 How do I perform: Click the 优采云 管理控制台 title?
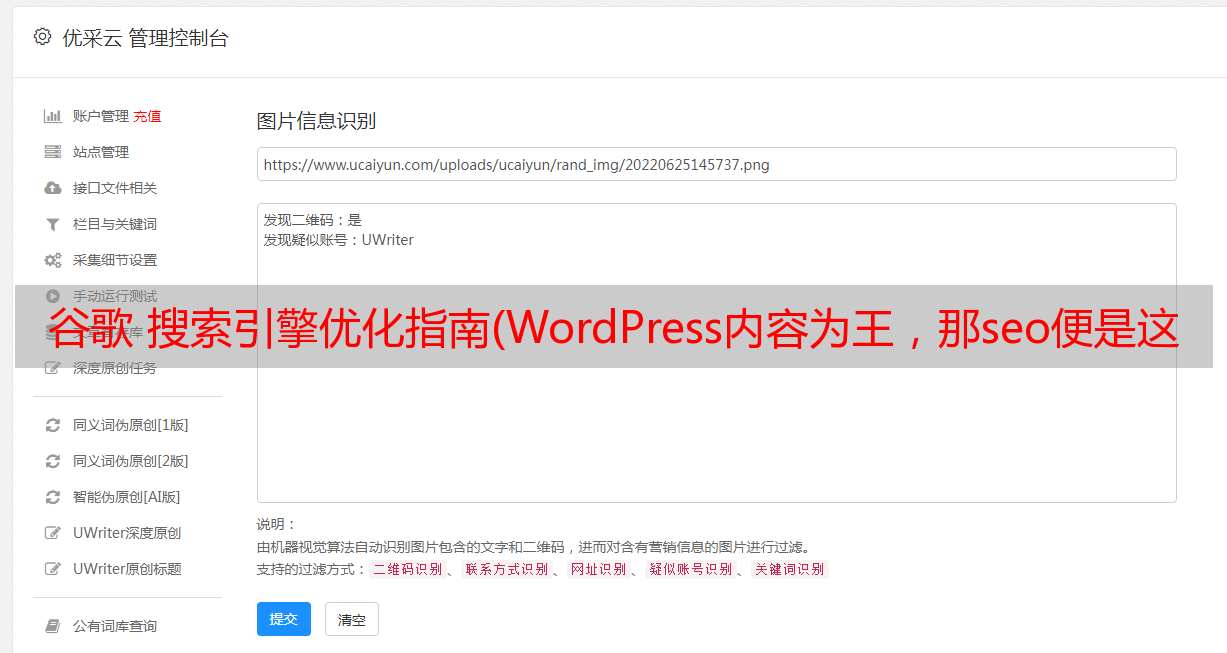point(145,38)
